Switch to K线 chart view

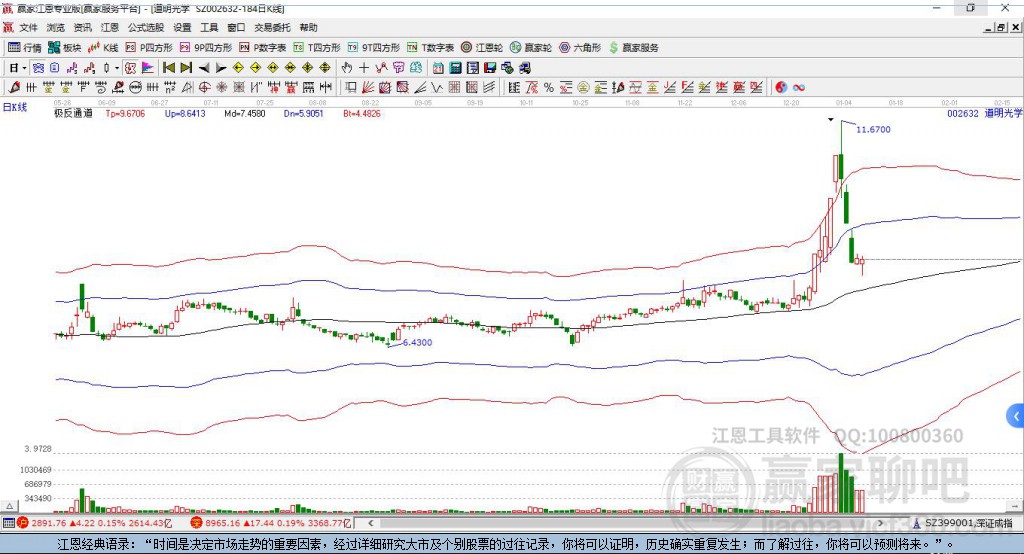[x=103, y=48]
